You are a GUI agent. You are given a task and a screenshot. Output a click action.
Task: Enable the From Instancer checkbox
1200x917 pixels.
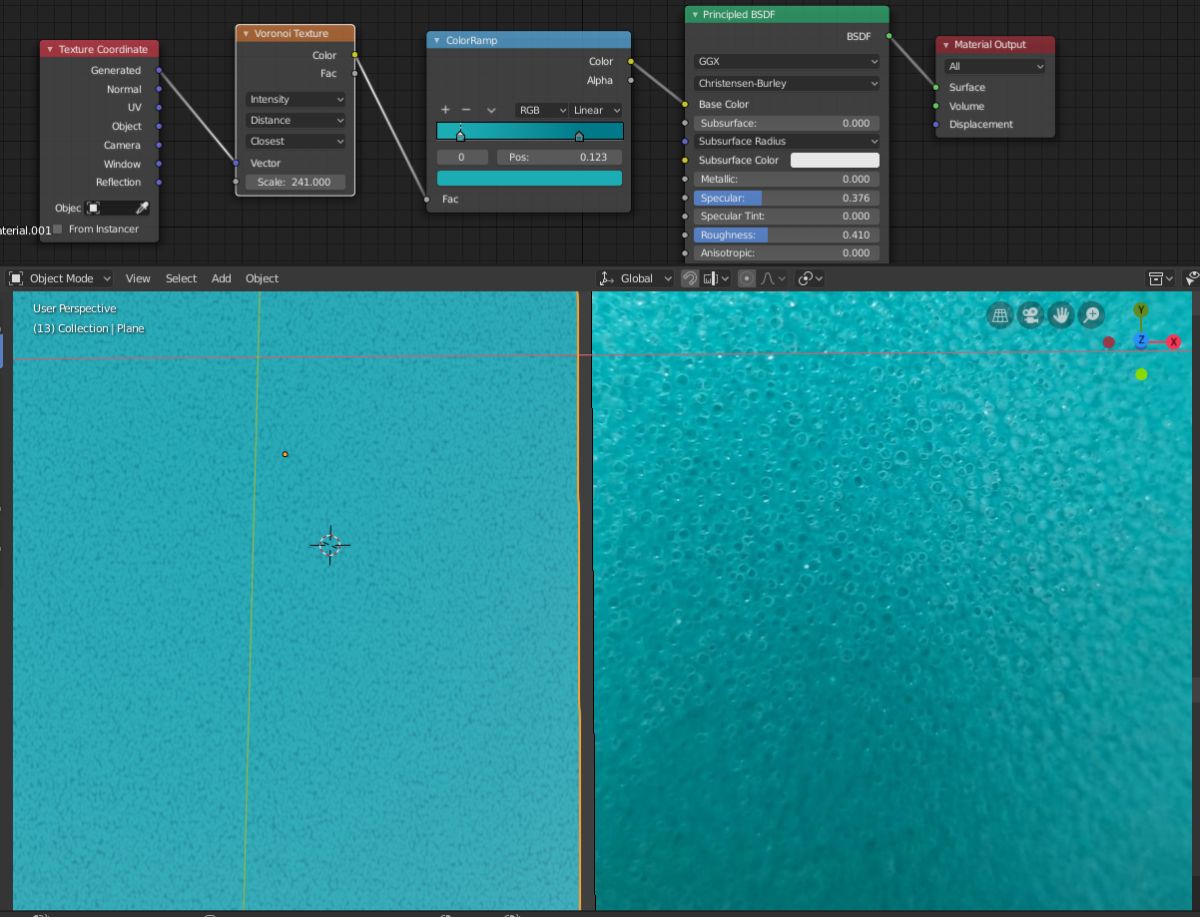pos(57,229)
